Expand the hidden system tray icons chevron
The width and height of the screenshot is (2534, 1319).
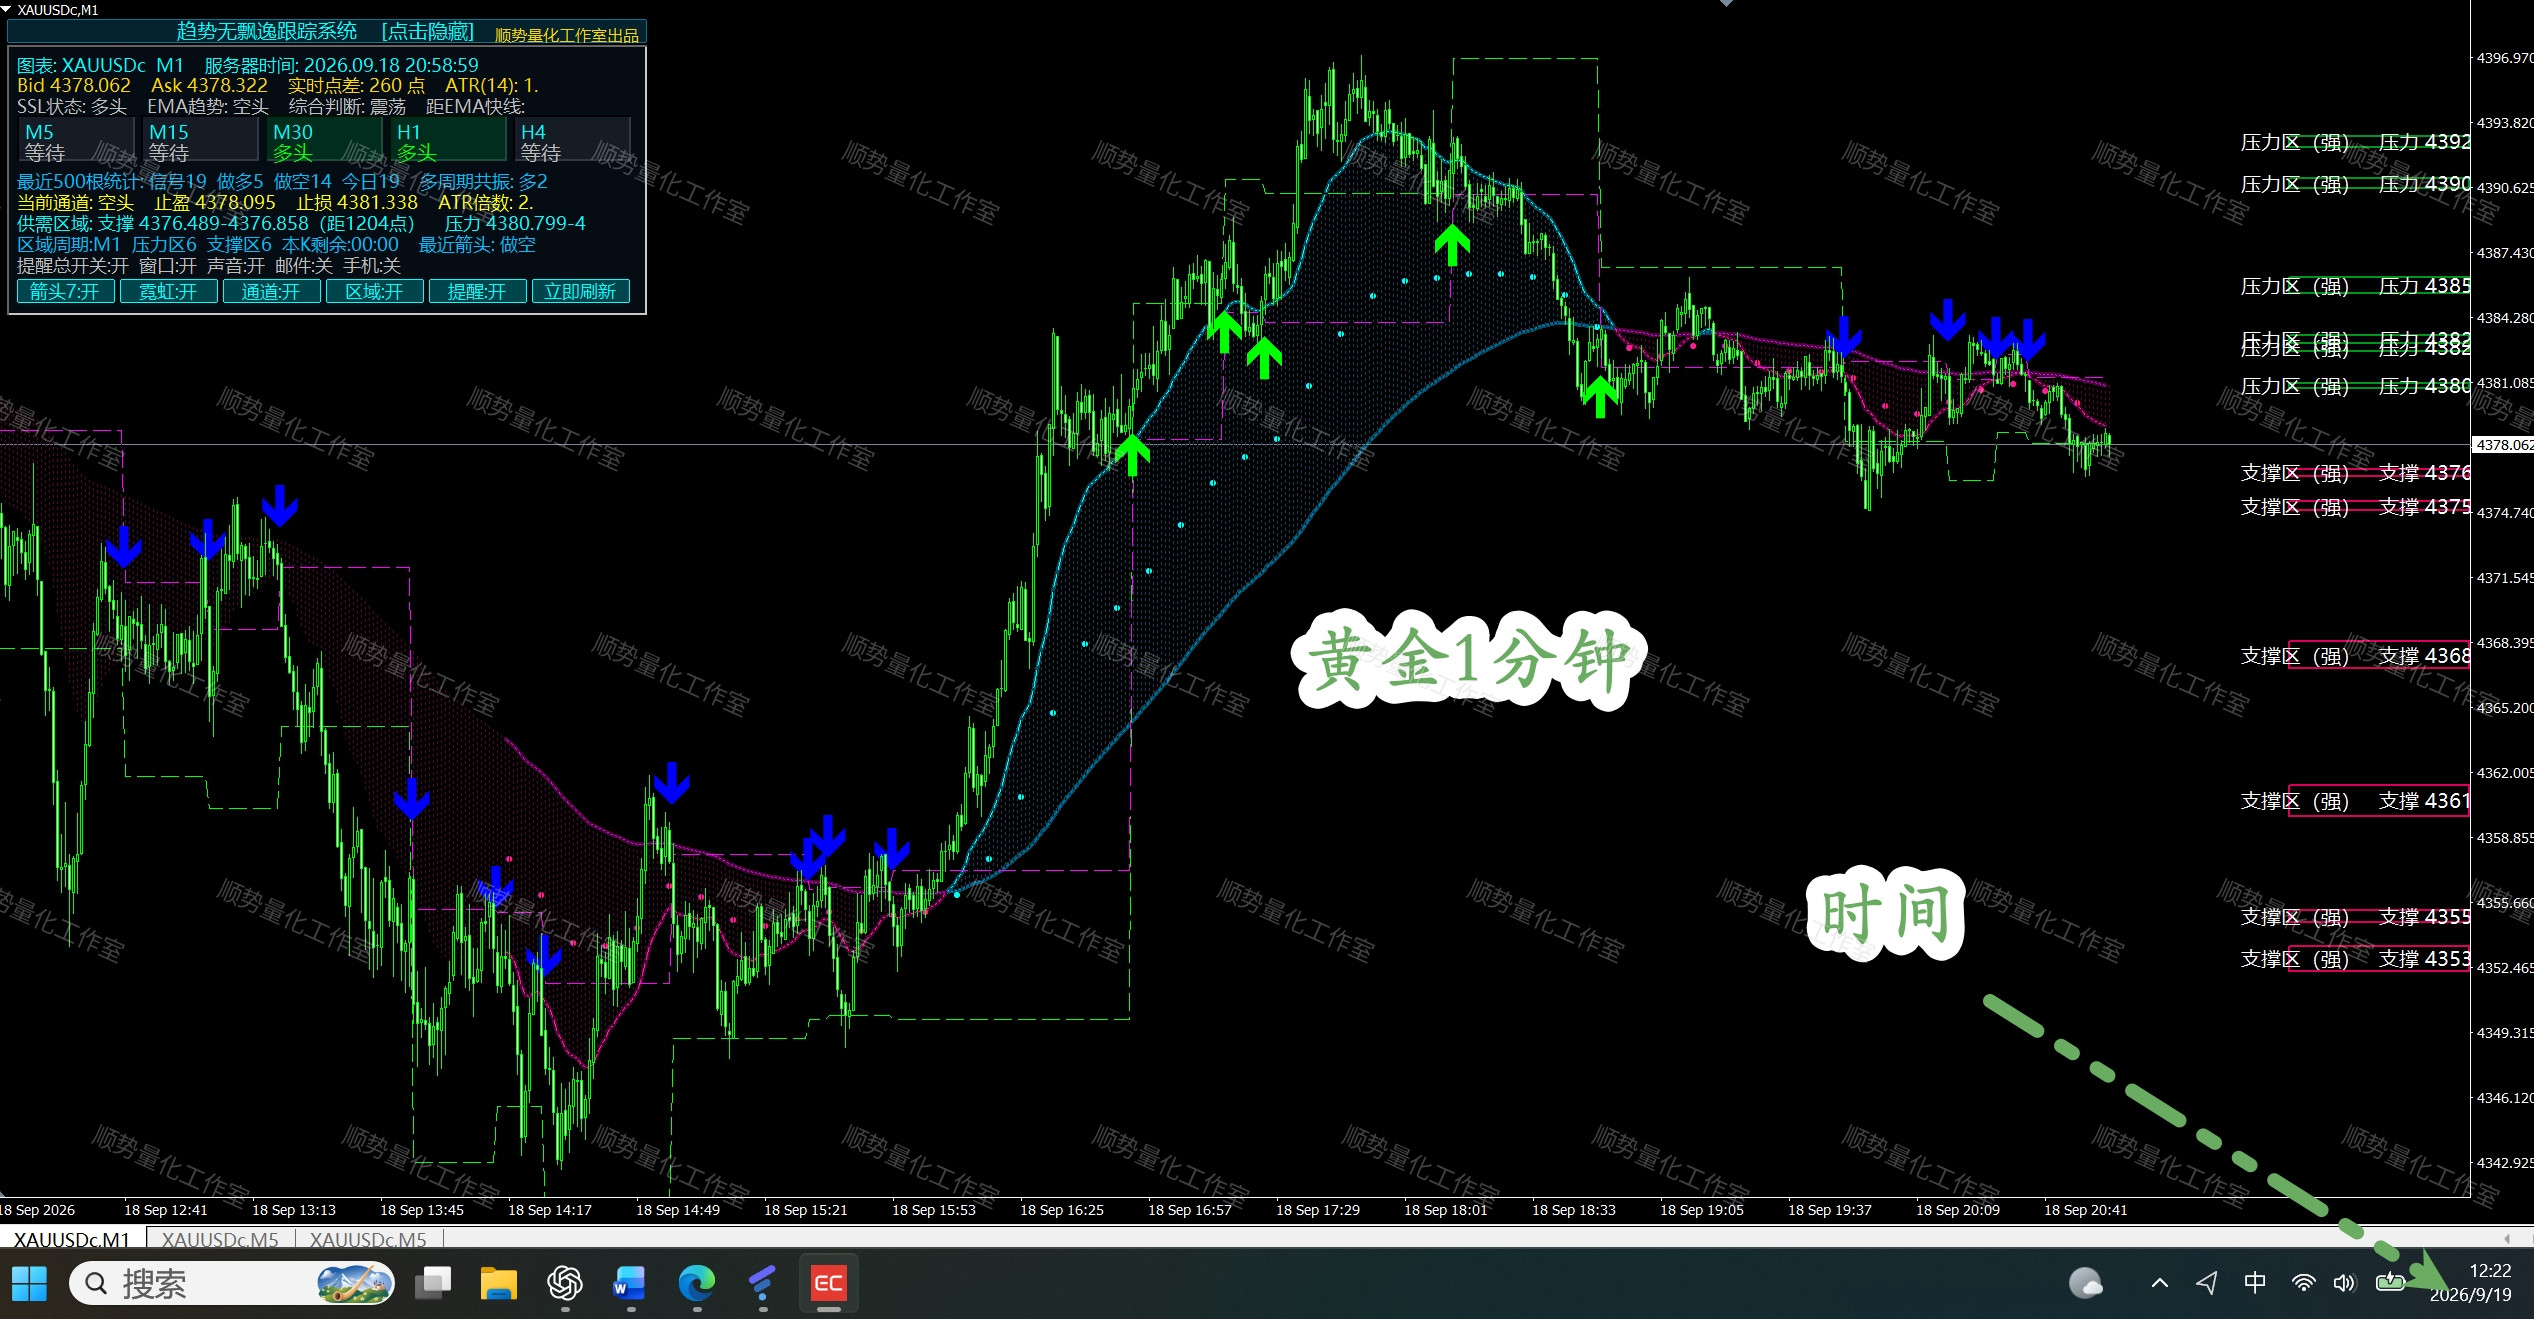2160,1283
